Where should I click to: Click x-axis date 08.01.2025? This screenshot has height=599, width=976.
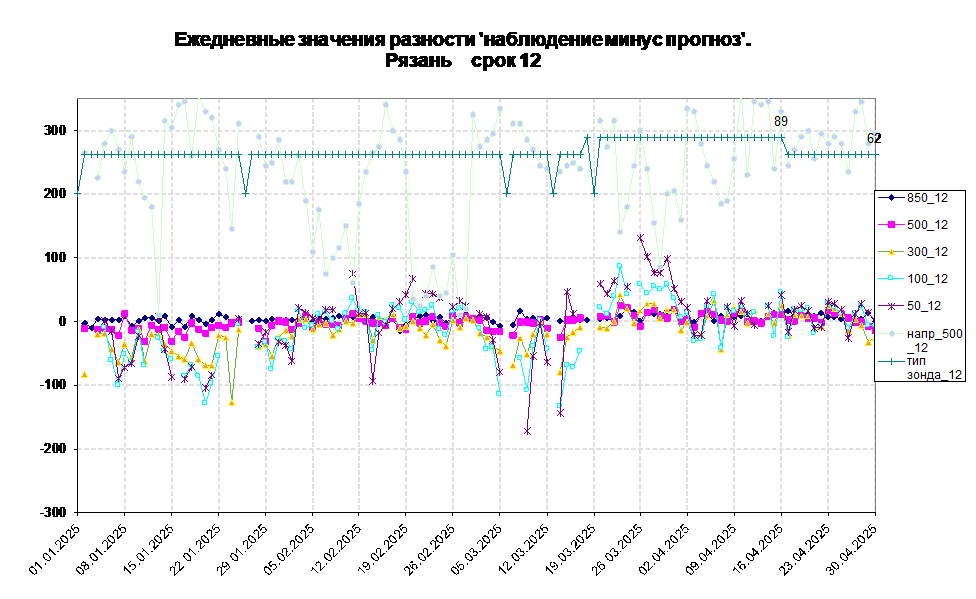[x=101, y=549]
